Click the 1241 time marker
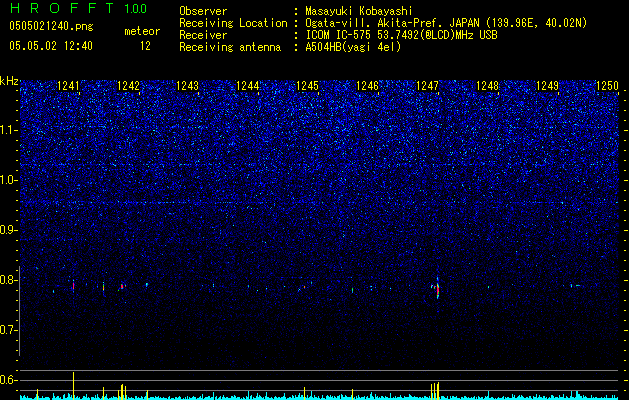Image resolution: width=629 pixels, height=400 pixels. pos(68,85)
